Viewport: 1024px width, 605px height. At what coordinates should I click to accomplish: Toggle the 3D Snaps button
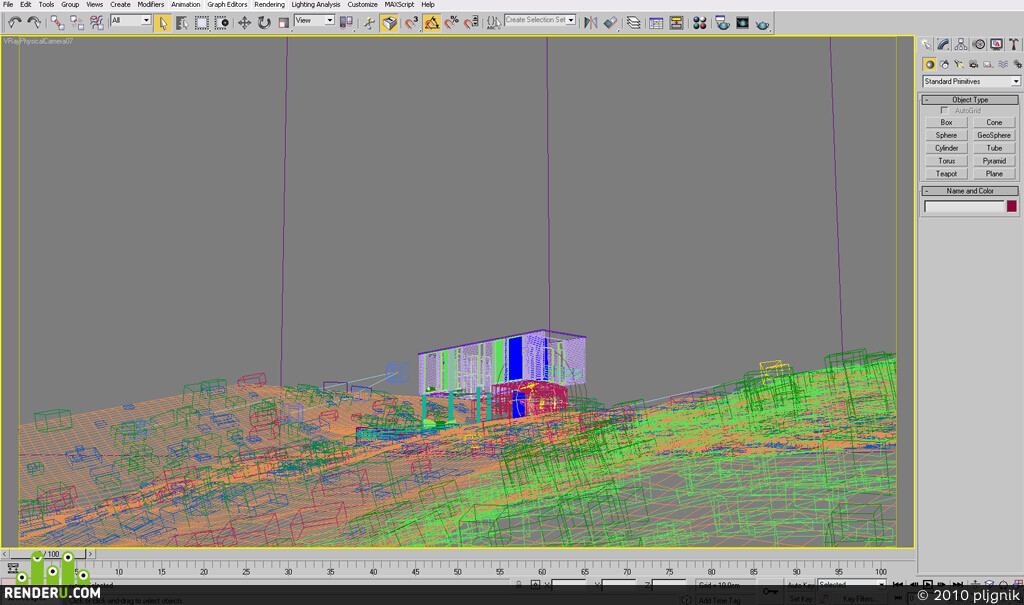[411, 23]
